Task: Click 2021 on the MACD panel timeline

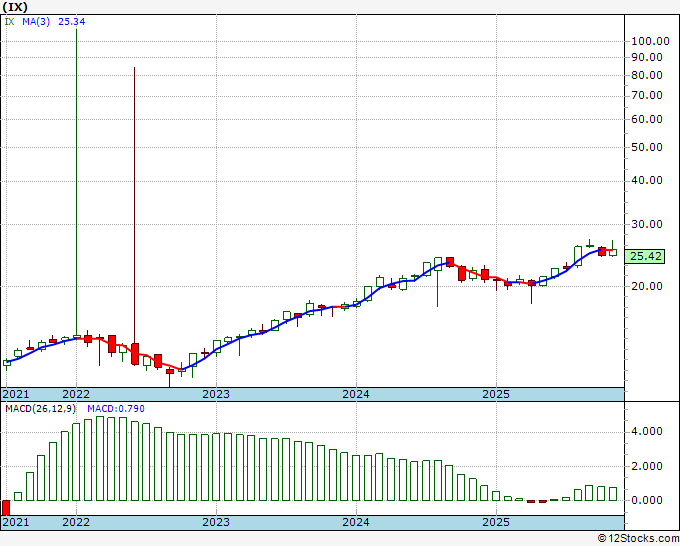Action: [16, 522]
